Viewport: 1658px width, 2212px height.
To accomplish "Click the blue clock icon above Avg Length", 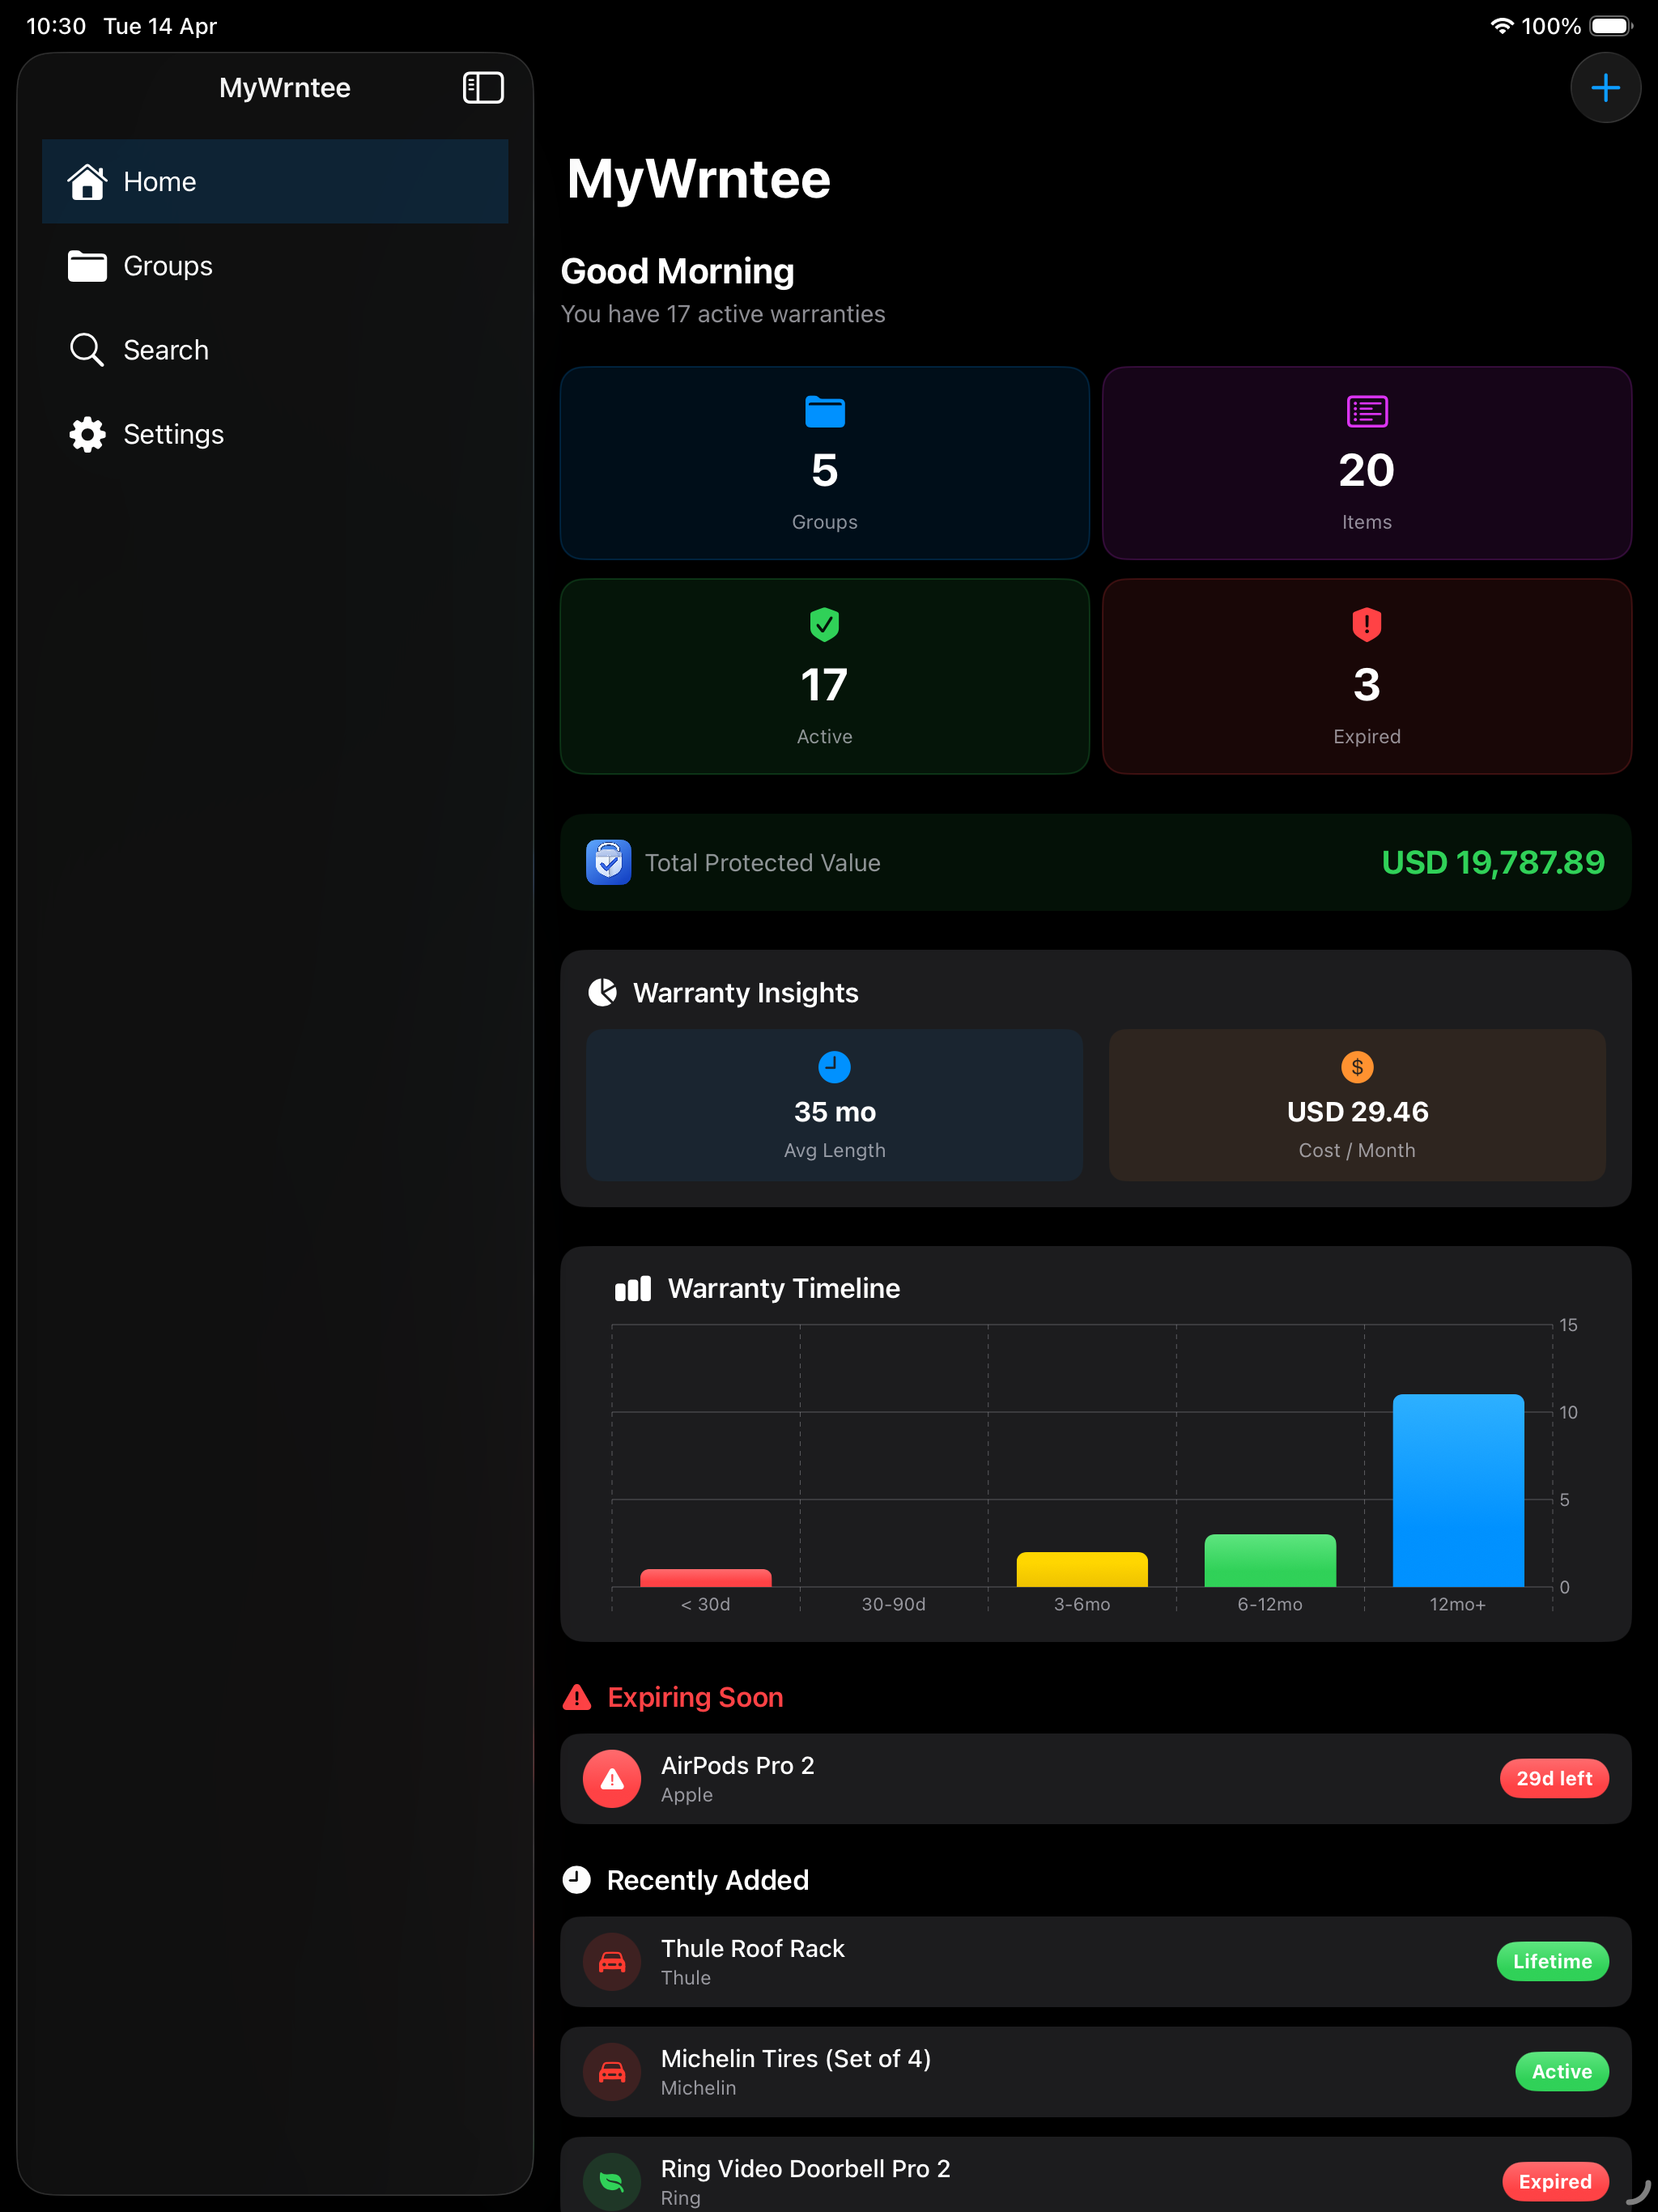I will tap(834, 1067).
